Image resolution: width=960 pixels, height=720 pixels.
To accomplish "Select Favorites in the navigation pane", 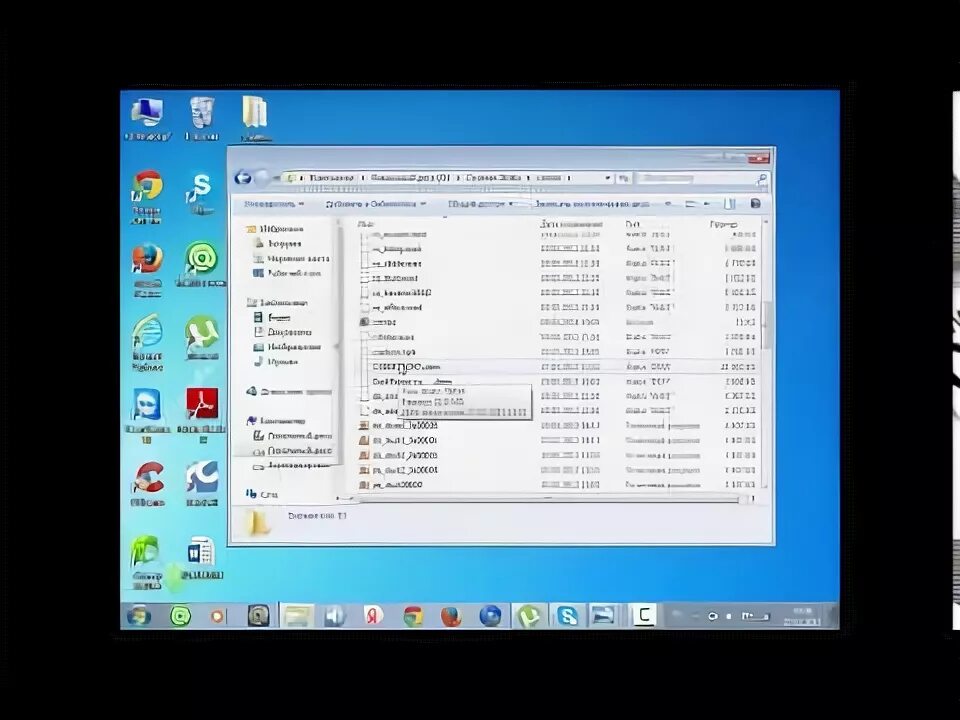I will pos(275,229).
